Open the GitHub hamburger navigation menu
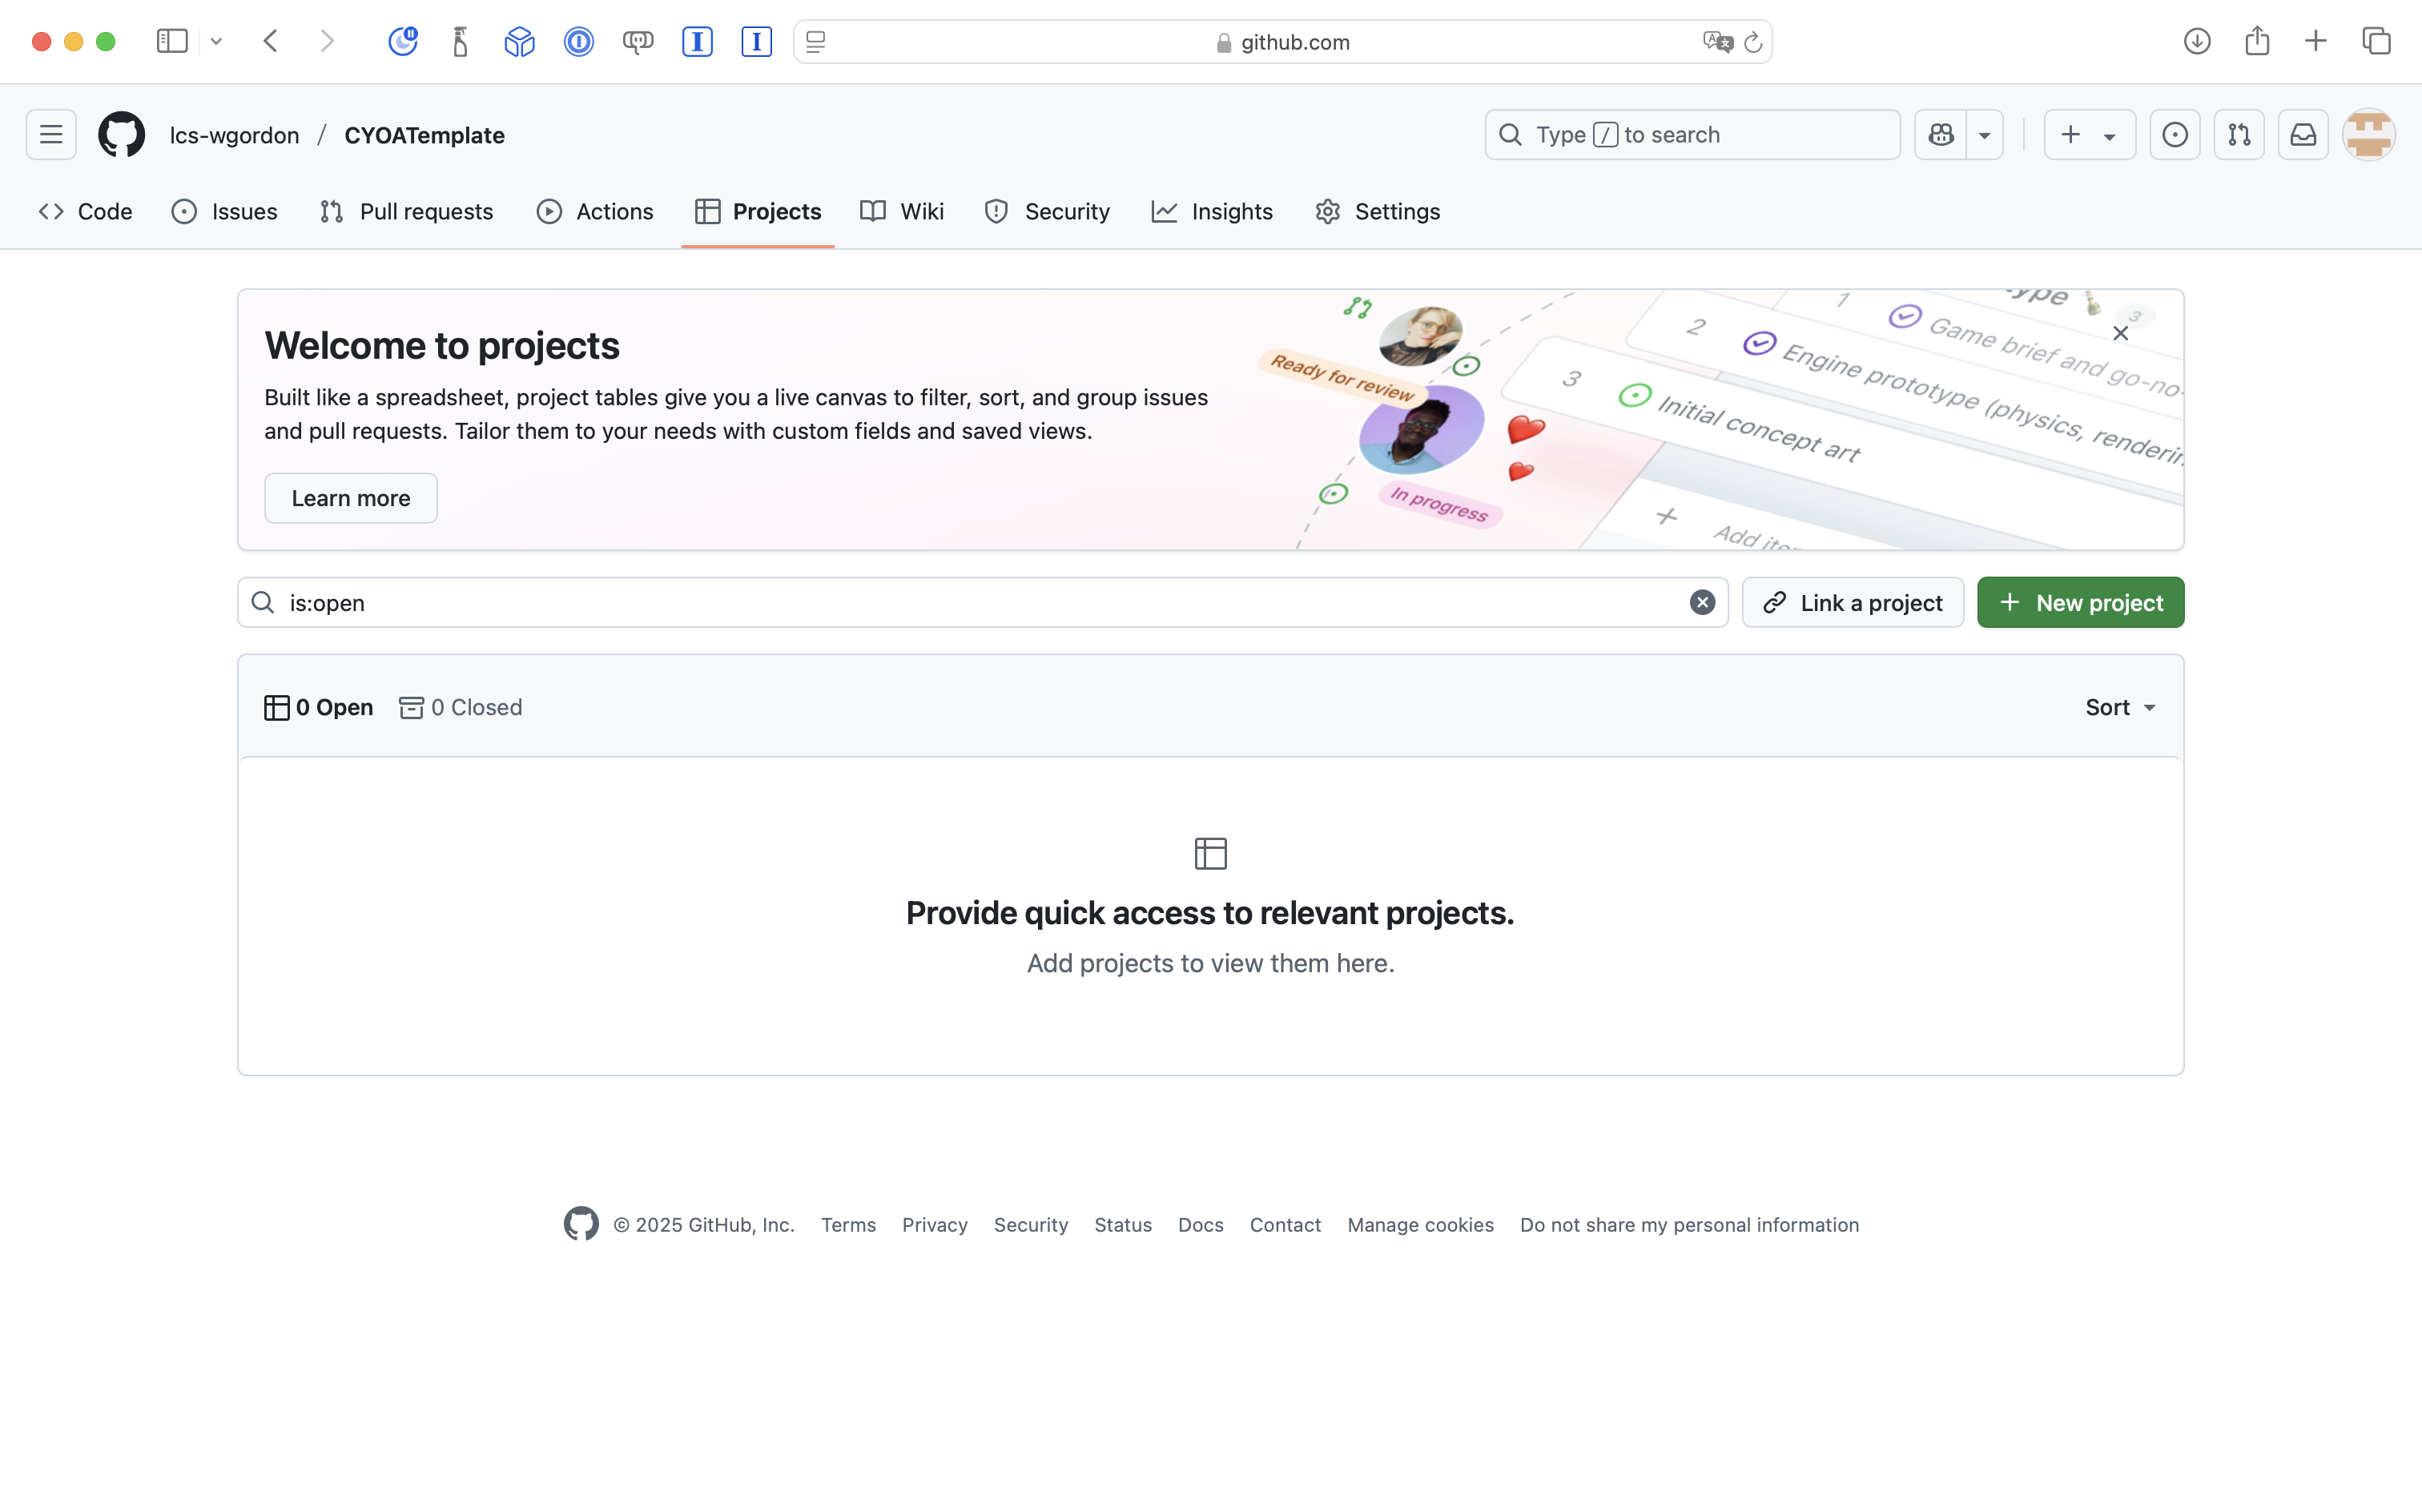Screen dimensions: 2422x1512 pos(51,135)
